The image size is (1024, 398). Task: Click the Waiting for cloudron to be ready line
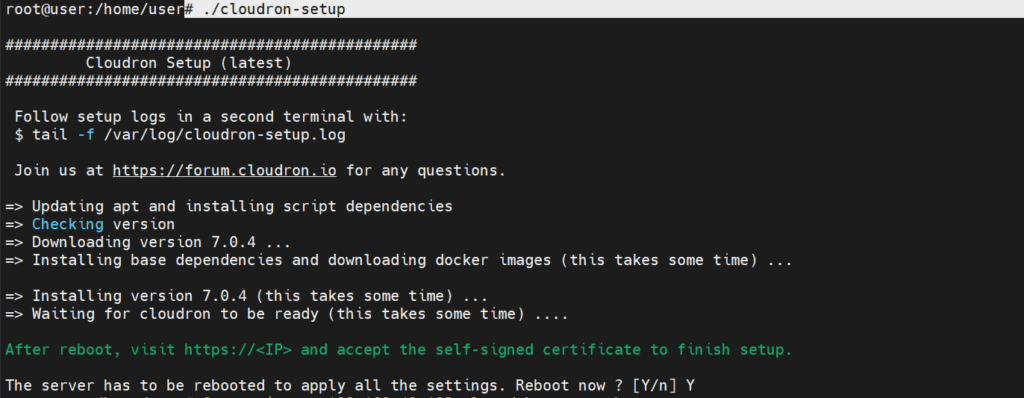pyautogui.click(x=287, y=314)
